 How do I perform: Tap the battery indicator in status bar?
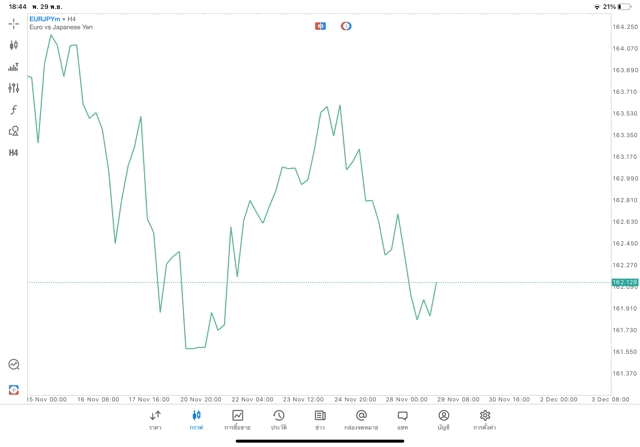[x=624, y=6]
